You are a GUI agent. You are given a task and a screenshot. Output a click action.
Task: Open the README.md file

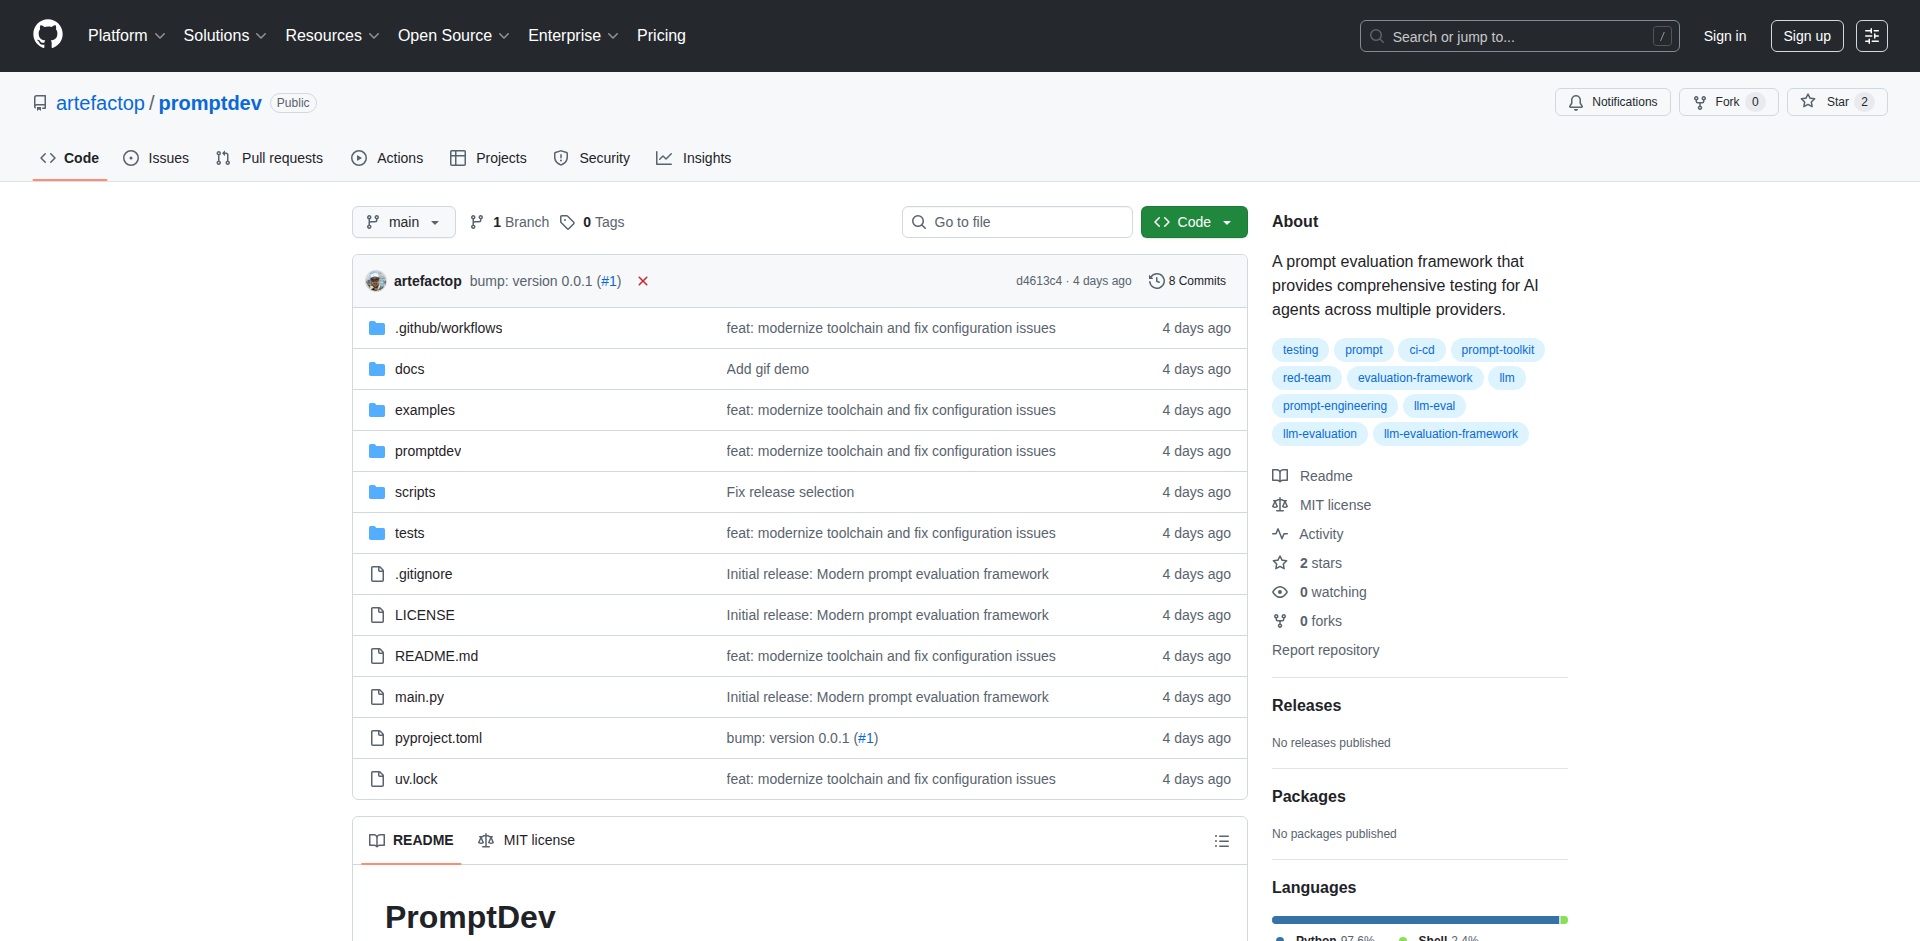[x=436, y=656]
